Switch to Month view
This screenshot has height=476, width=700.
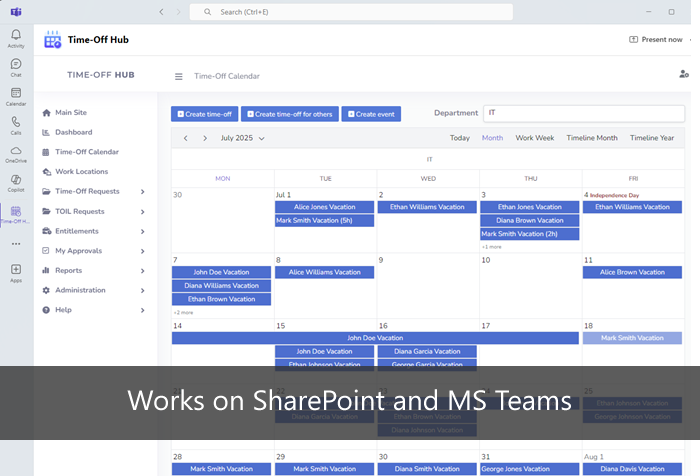(x=492, y=138)
